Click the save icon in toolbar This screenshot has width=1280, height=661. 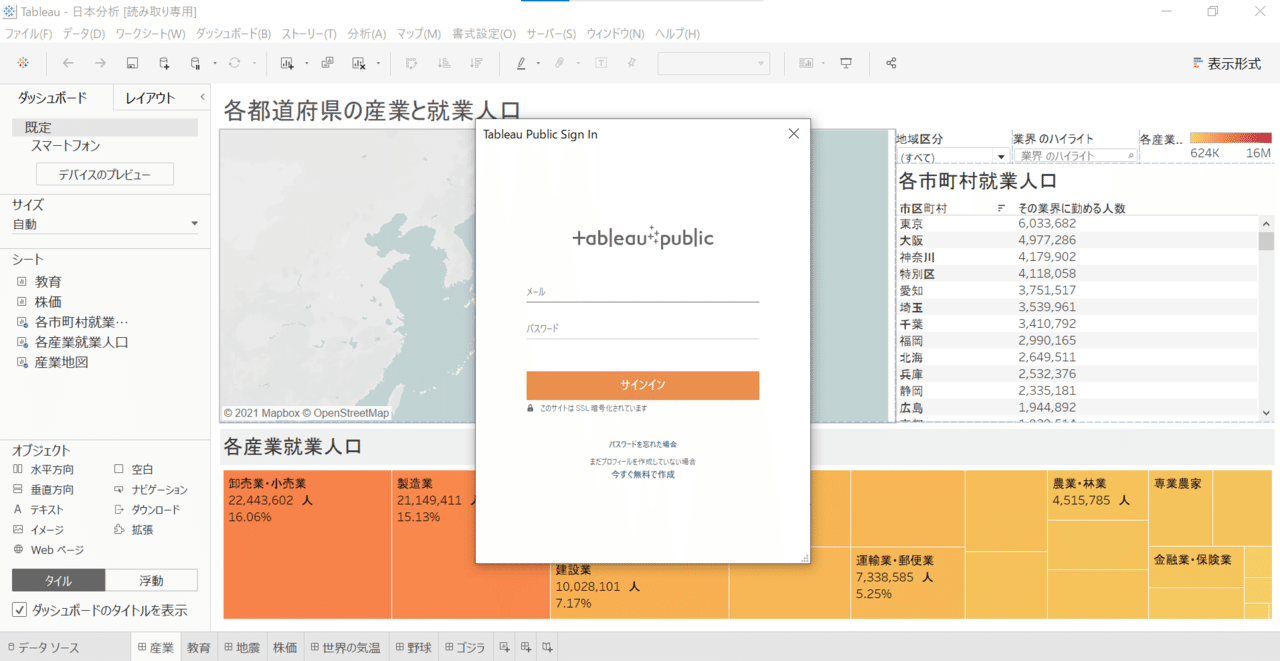pos(132,63)
